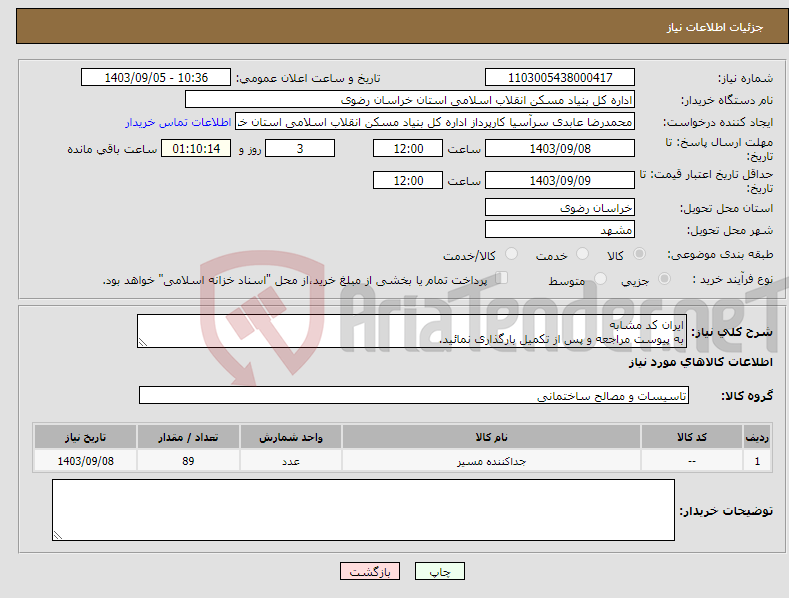Click row number 1 cell

pos(757,461)
